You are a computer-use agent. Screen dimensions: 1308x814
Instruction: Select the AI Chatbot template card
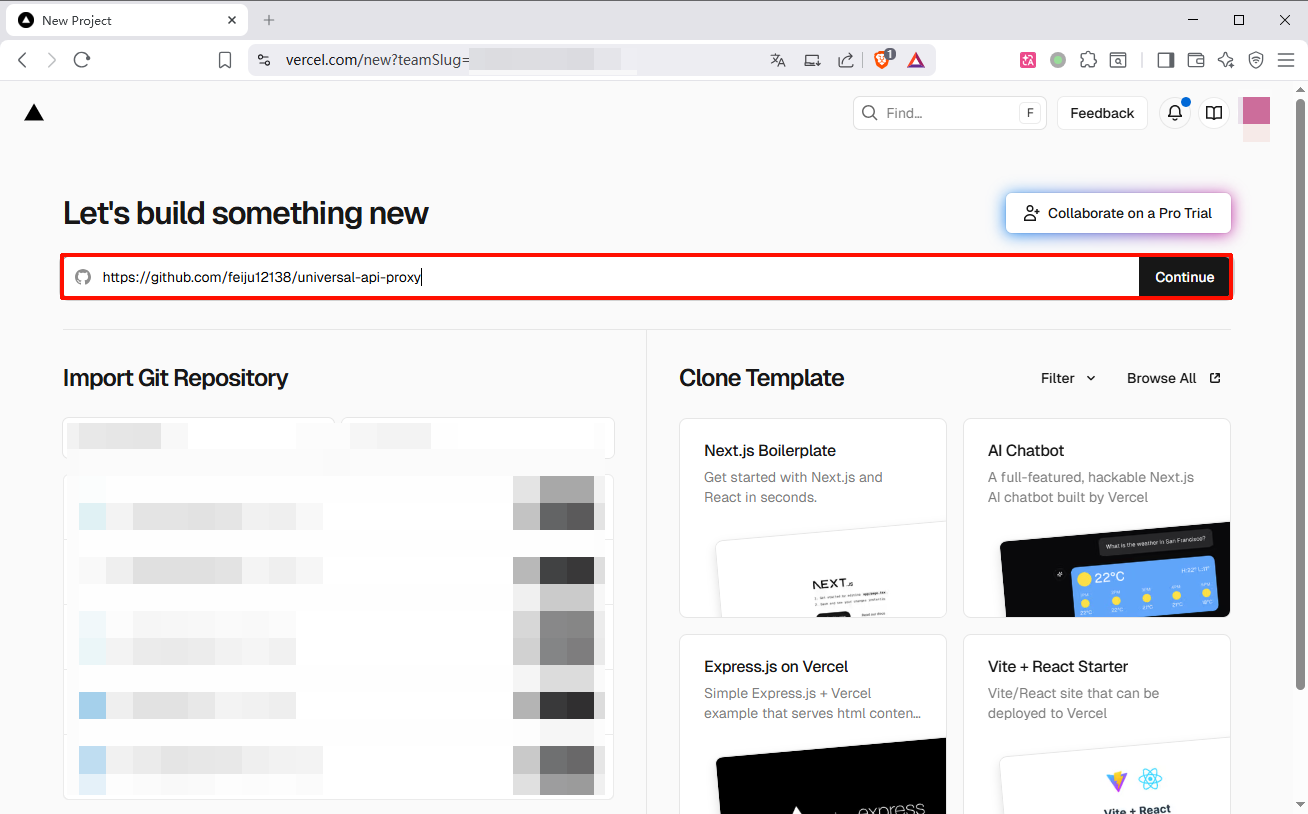pyautogui.click(x=1096, y=517)
